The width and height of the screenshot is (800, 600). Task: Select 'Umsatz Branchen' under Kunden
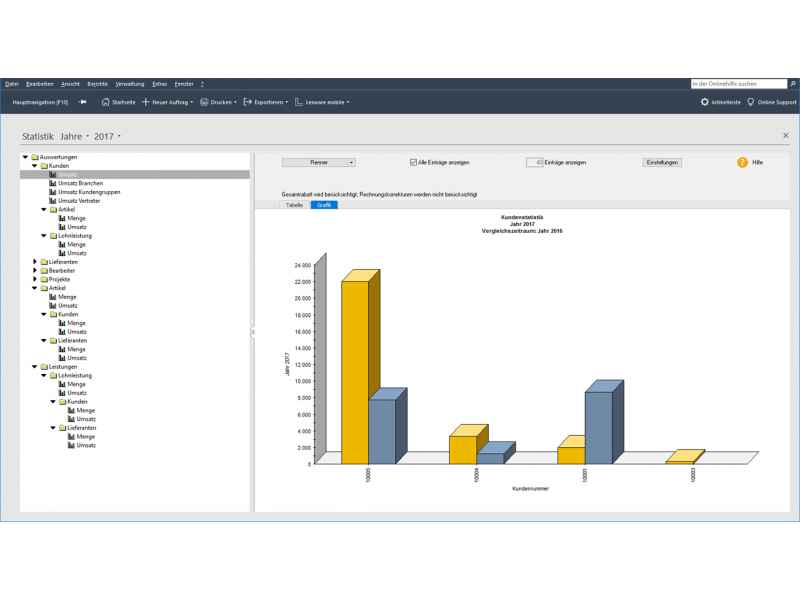click(78, 184)
